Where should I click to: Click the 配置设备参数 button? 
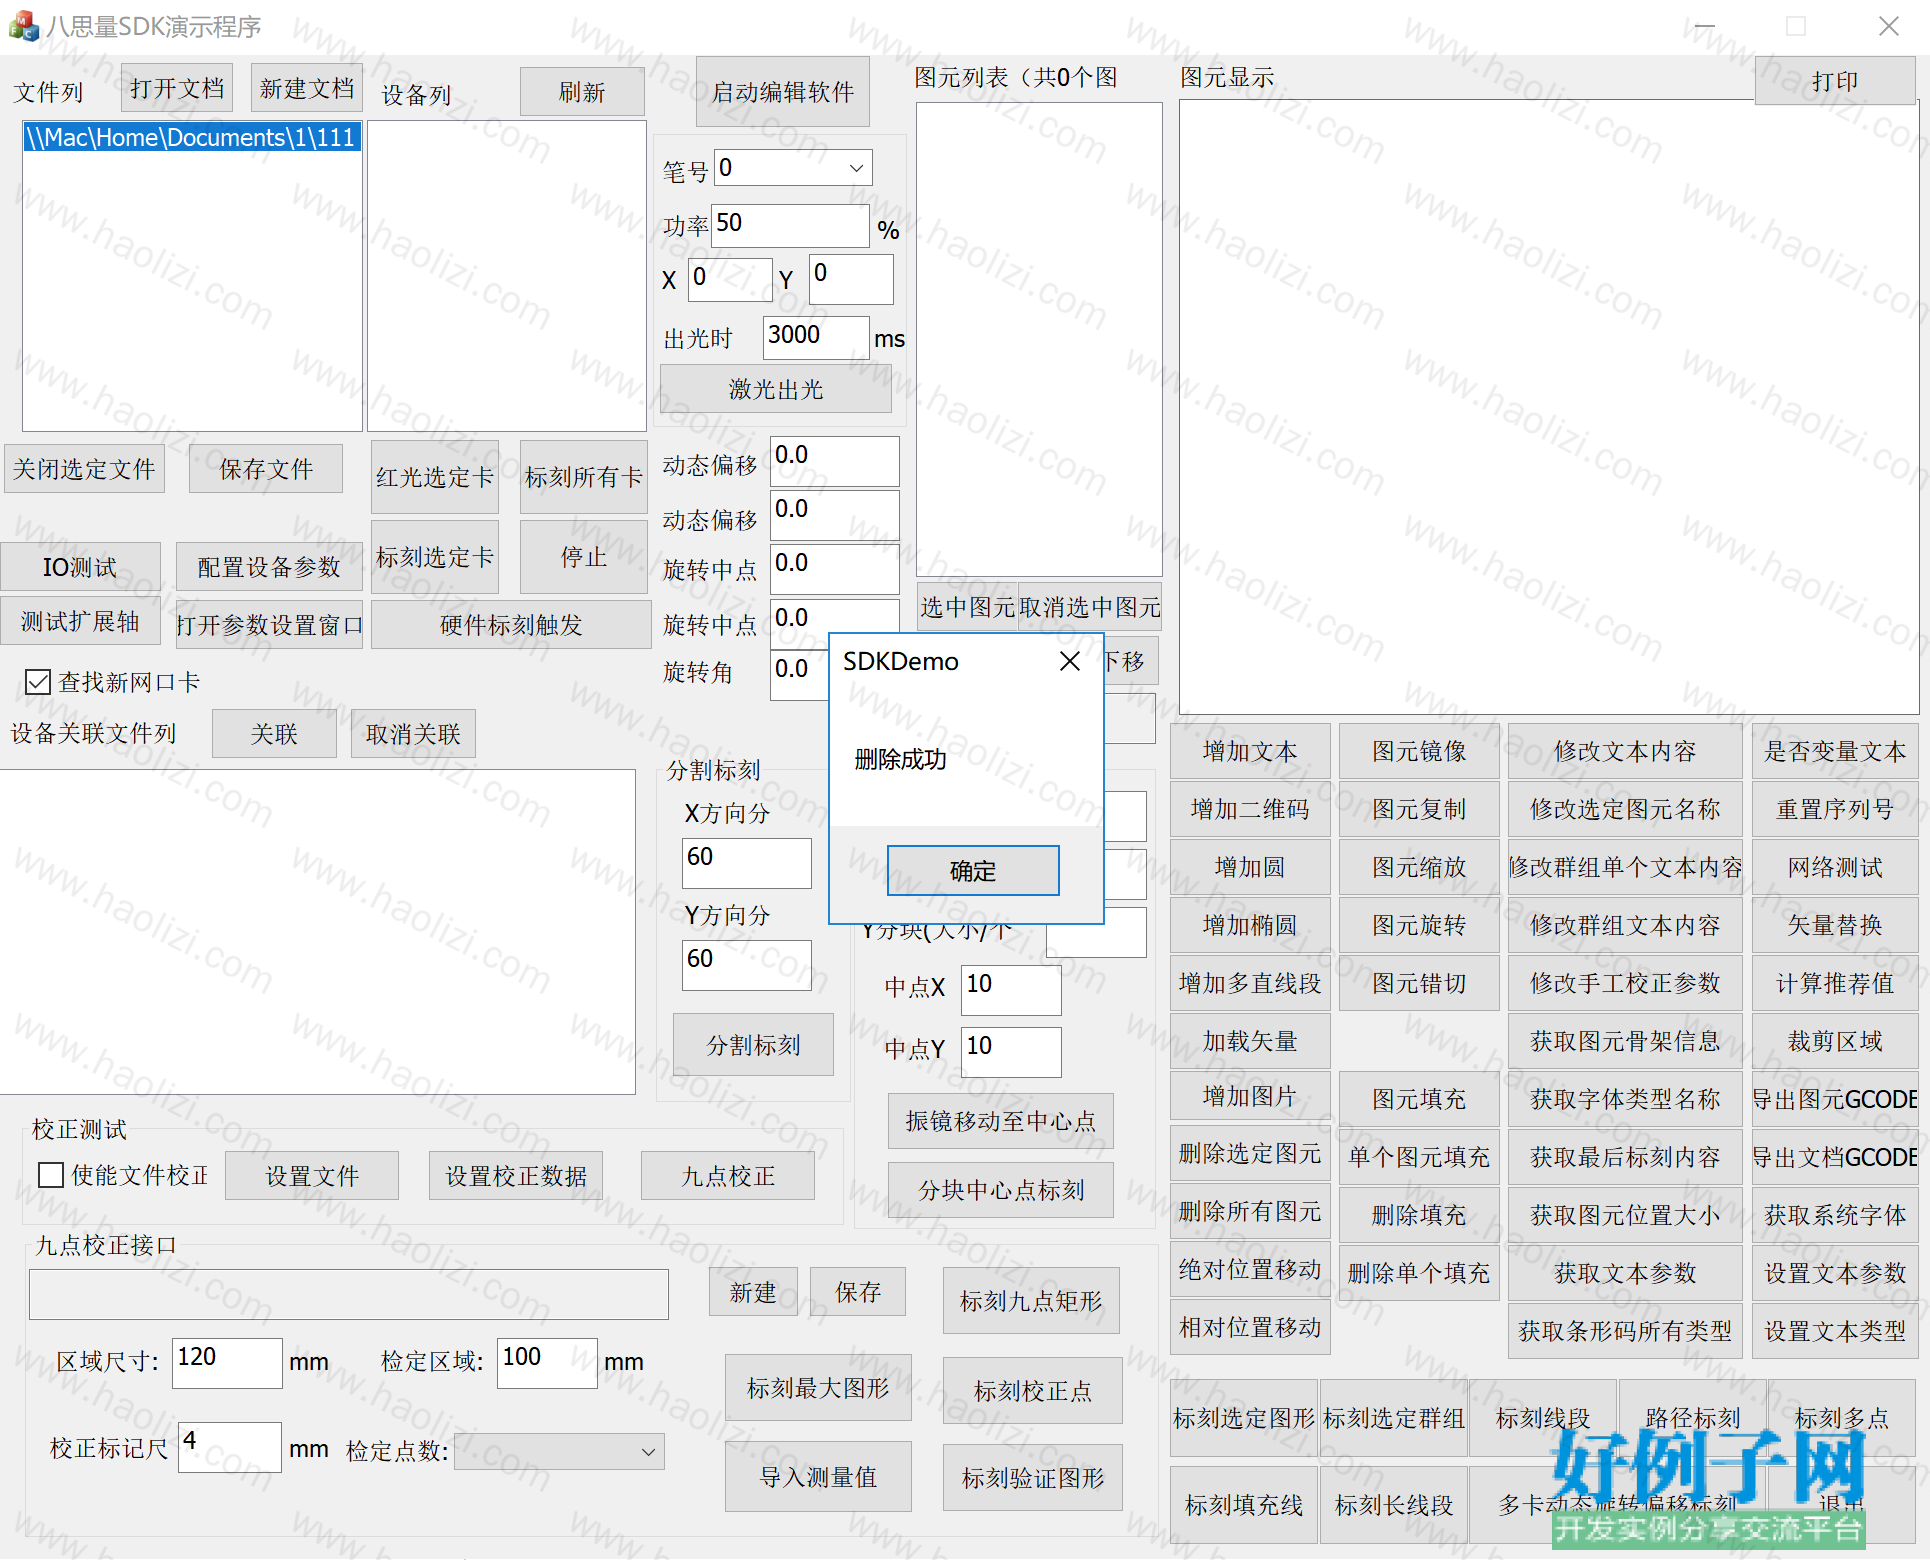[269, 567]
